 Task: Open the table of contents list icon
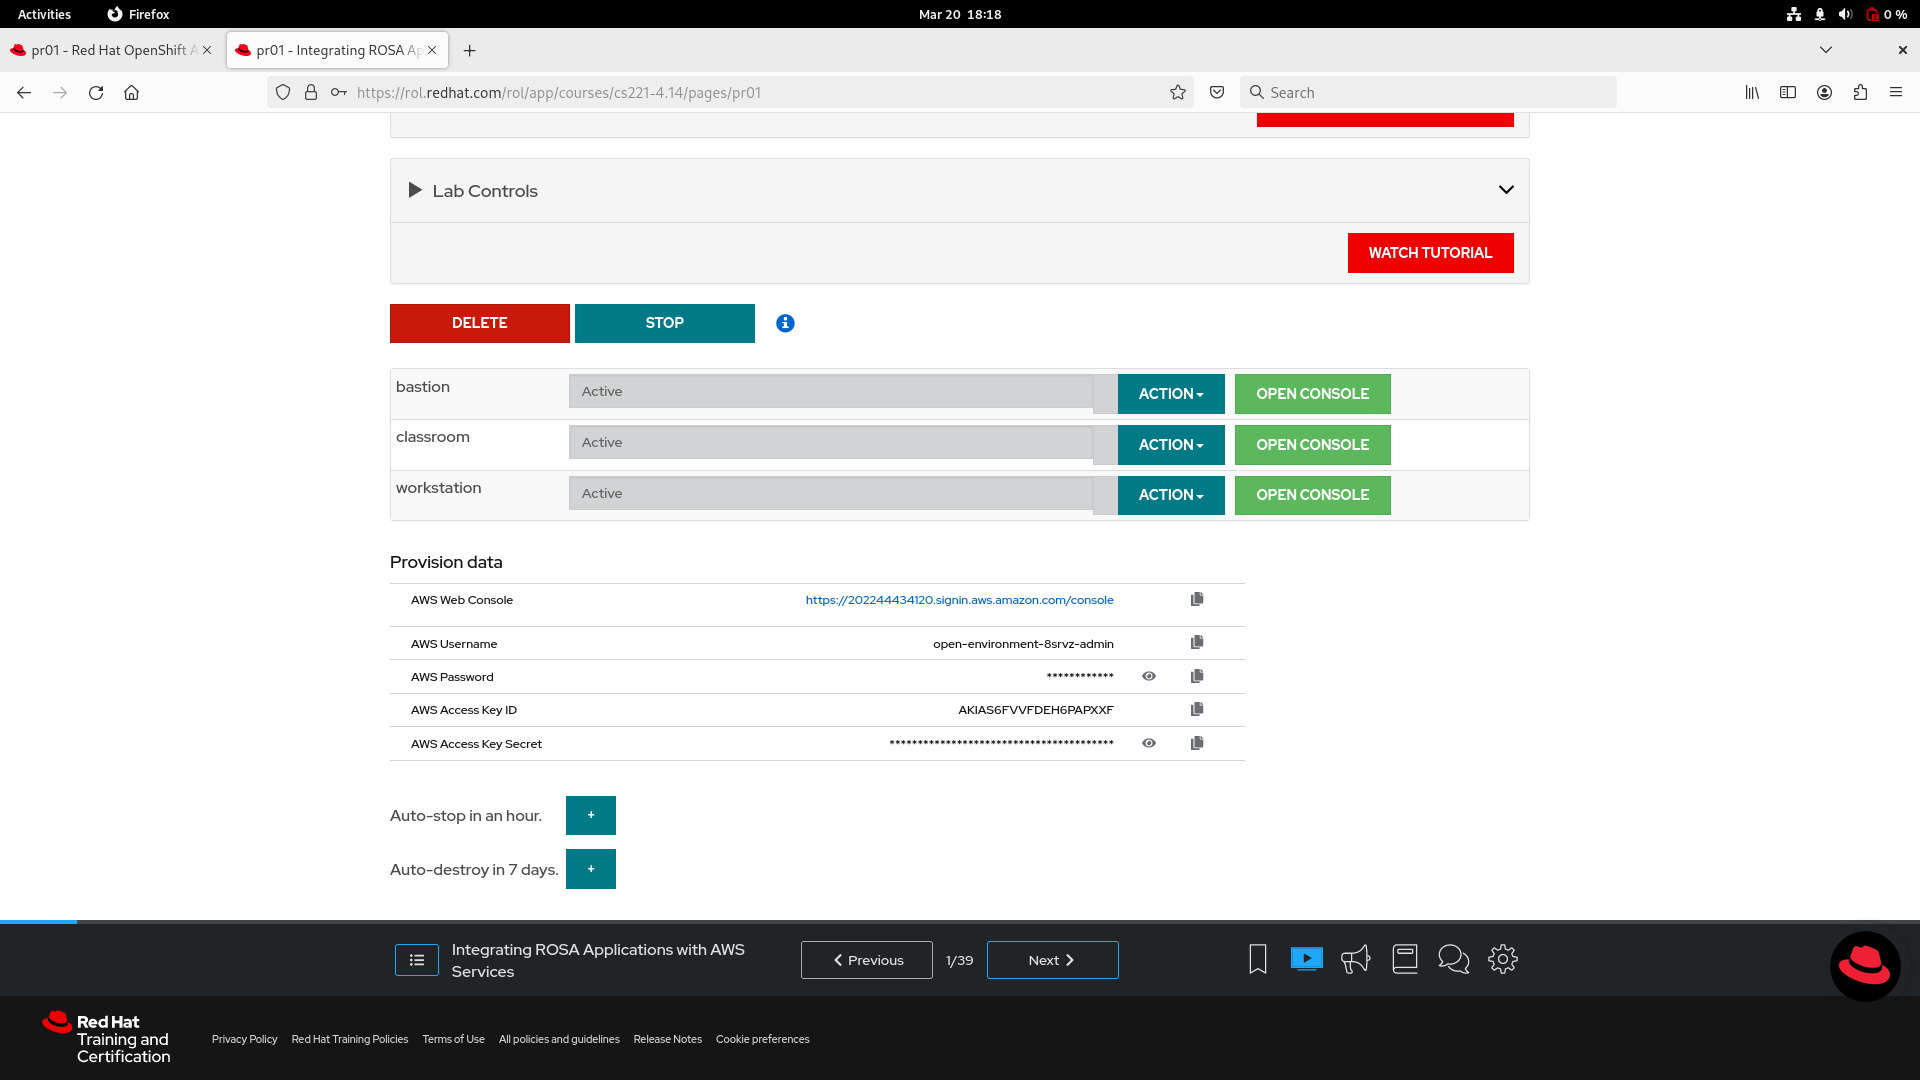pyautogui.click(x=417, y=960)
